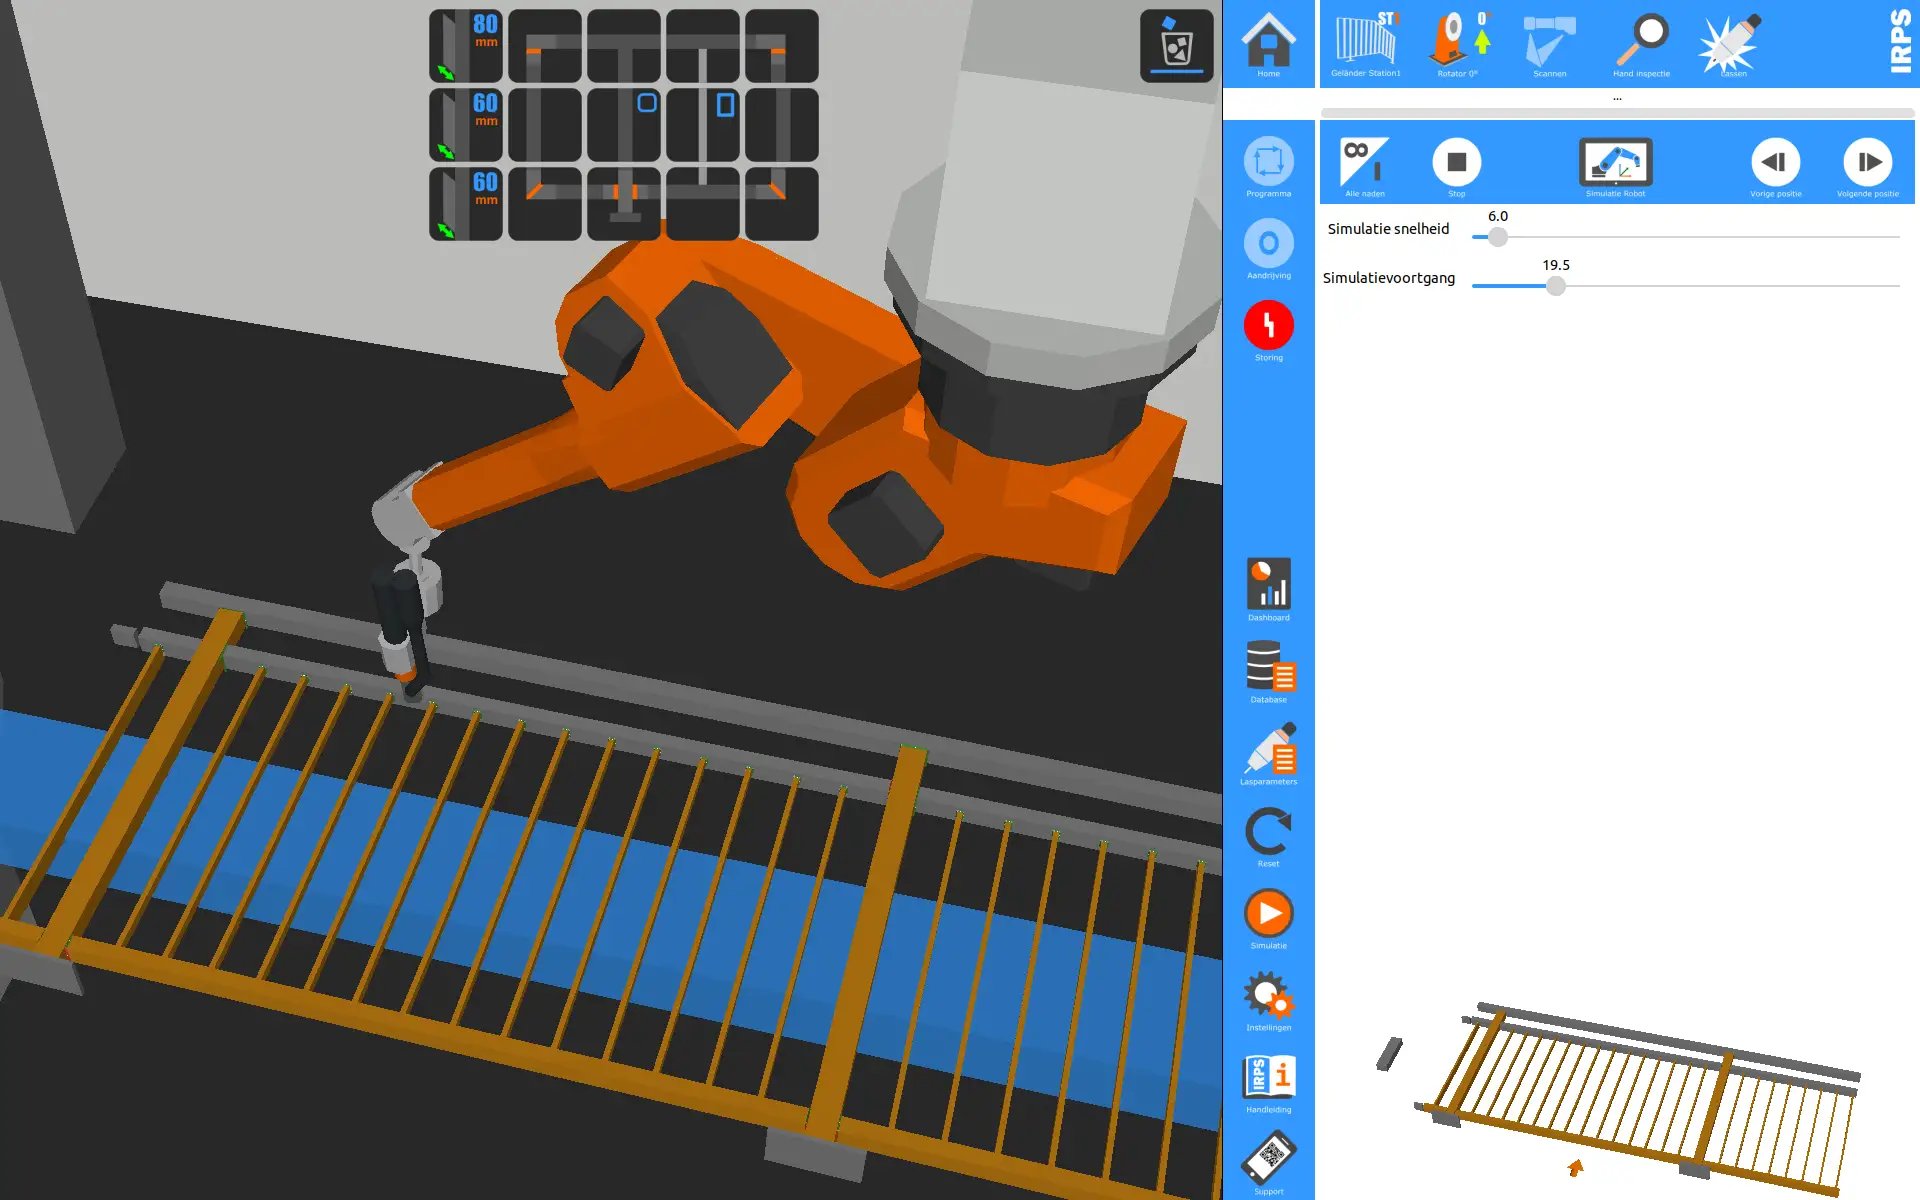Click the IRPS logo
1920x1200 pixels.
coord(1900,41)
